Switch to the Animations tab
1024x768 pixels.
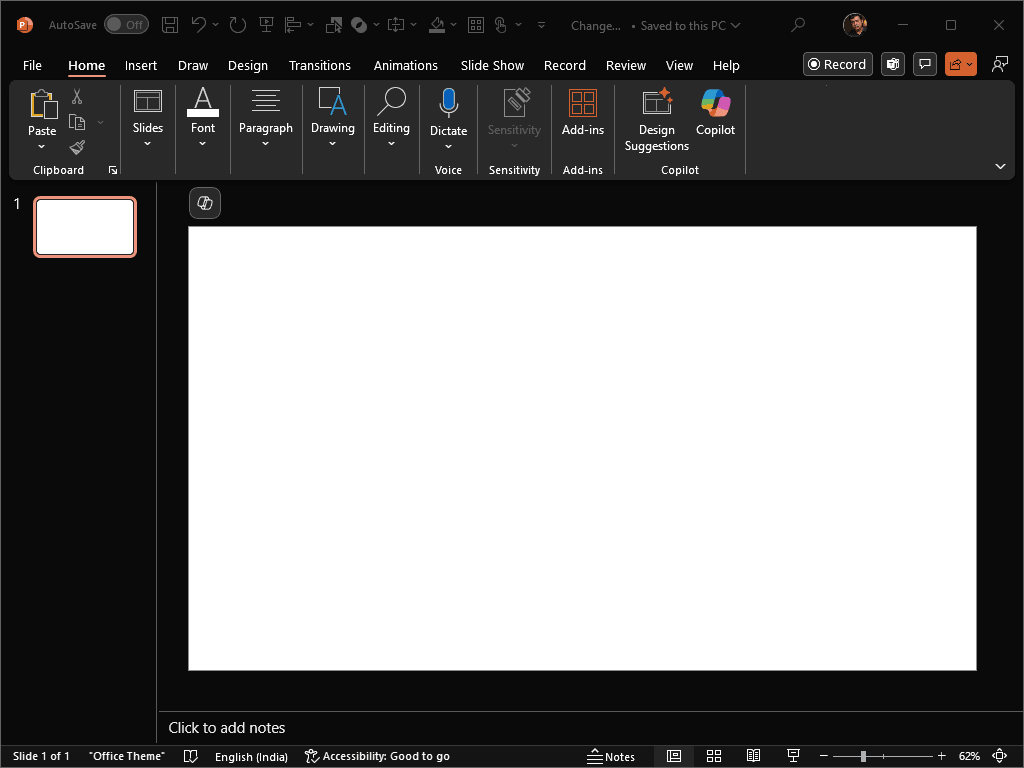[x=405, y=65]
